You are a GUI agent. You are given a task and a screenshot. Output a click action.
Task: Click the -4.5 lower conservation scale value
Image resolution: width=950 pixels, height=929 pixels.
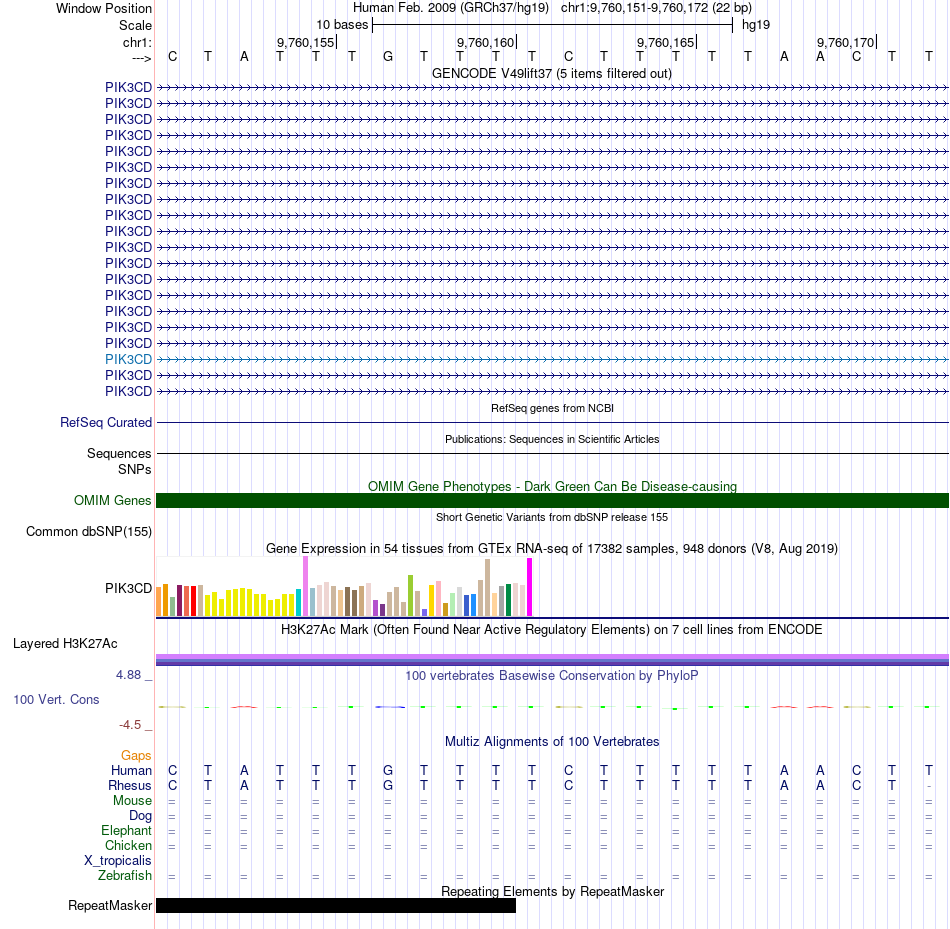(x=130, y=725)
